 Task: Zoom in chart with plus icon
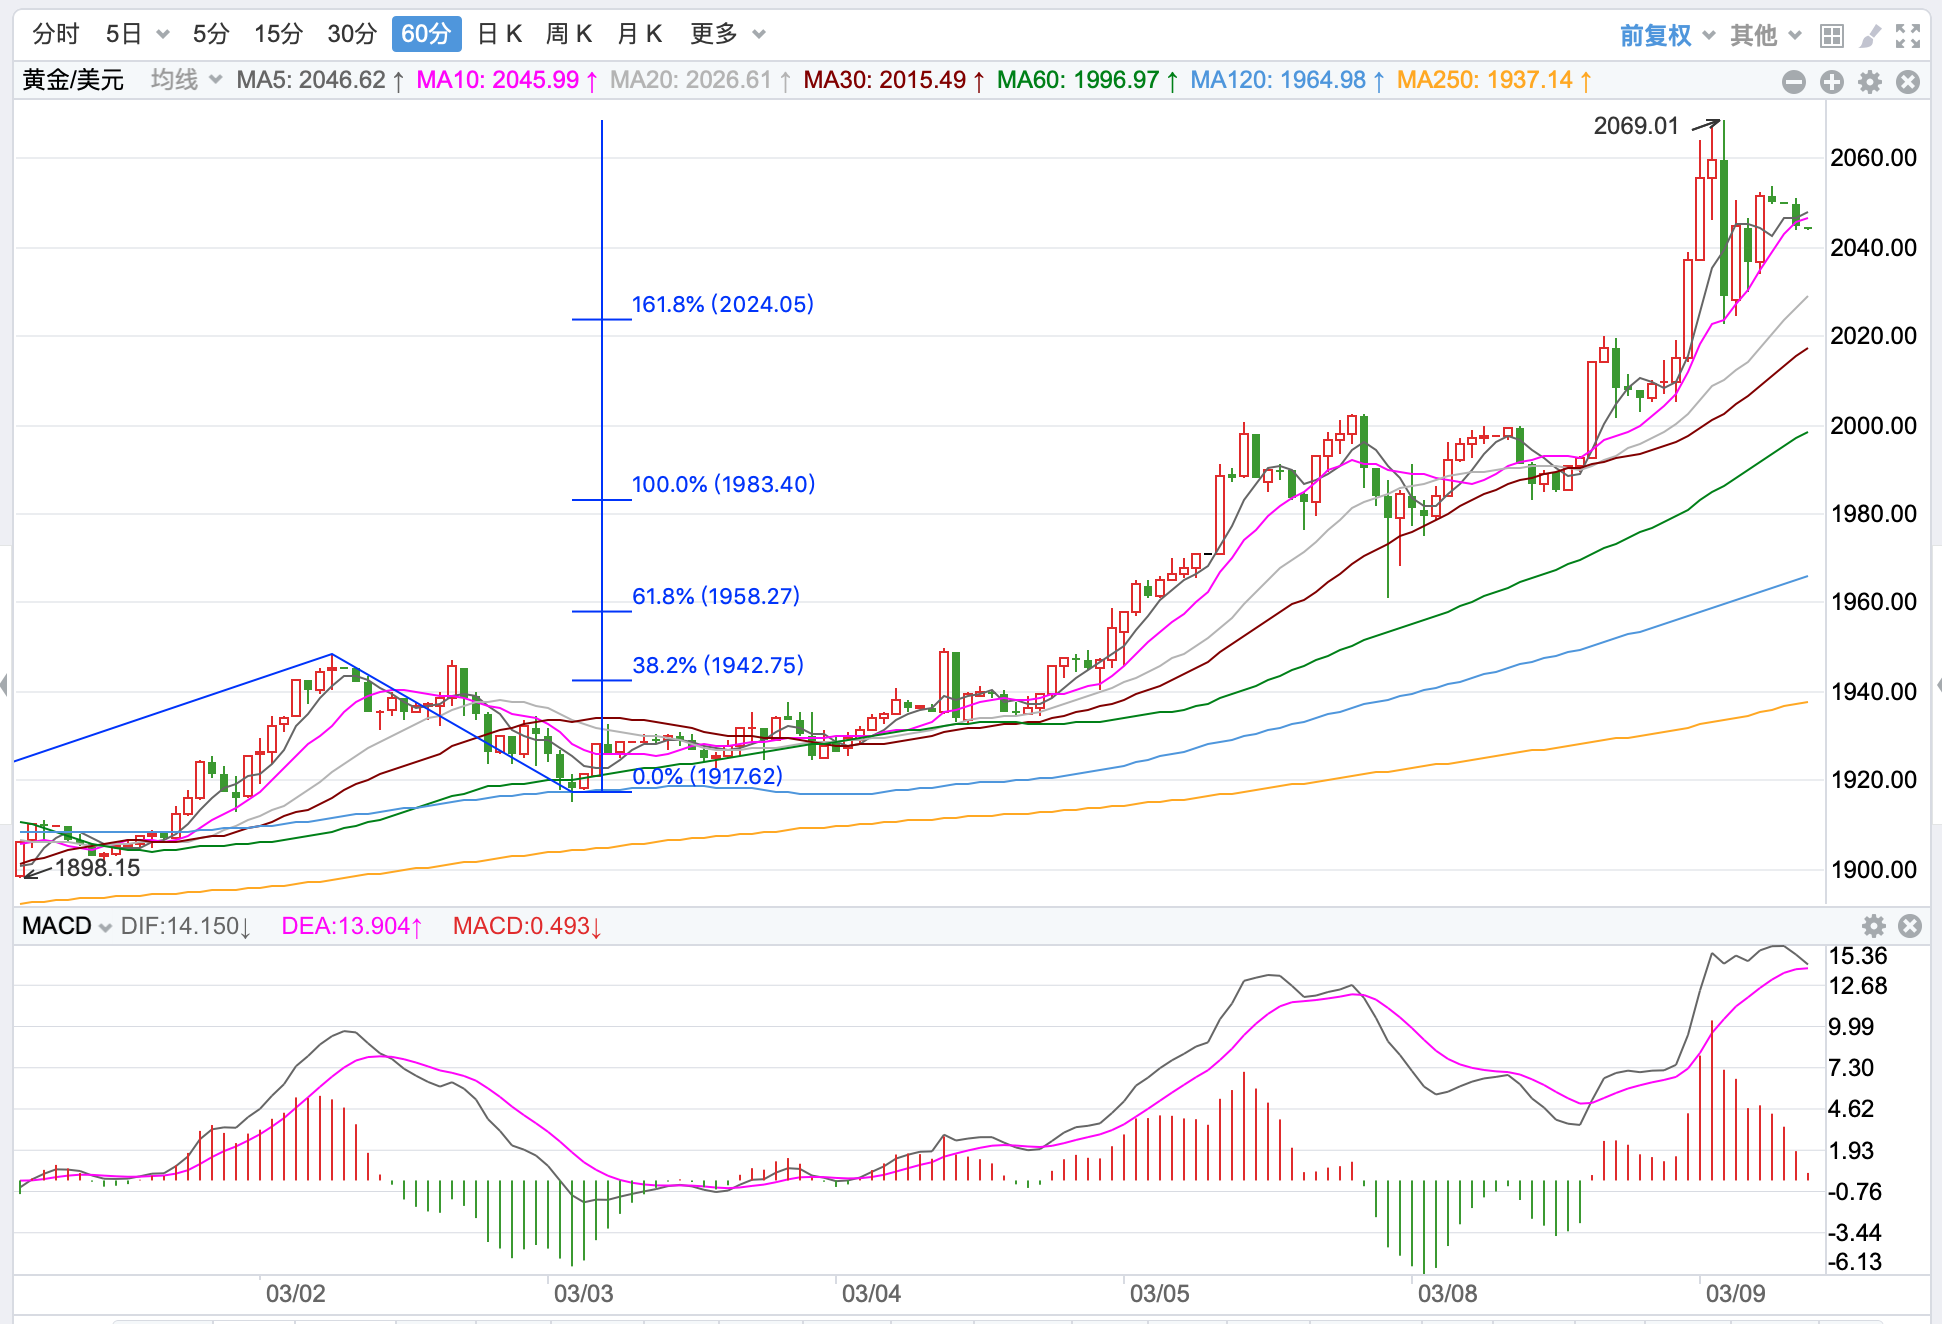(1832, 82)
